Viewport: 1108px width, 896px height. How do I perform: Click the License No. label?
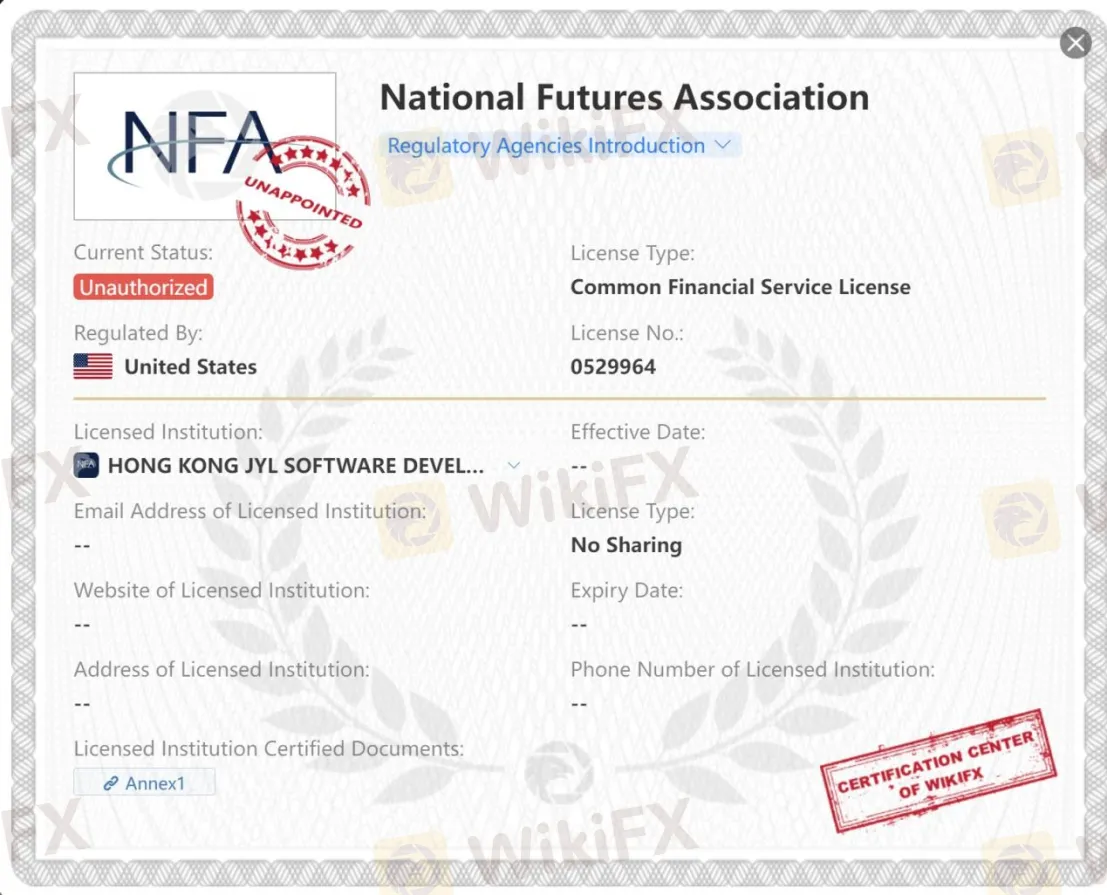click(x=627, y=333)
